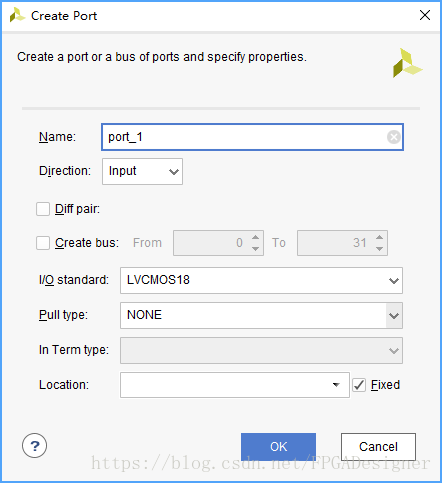Close the Create Port dialog
This screenshot has height=483, width=442.
425,15
